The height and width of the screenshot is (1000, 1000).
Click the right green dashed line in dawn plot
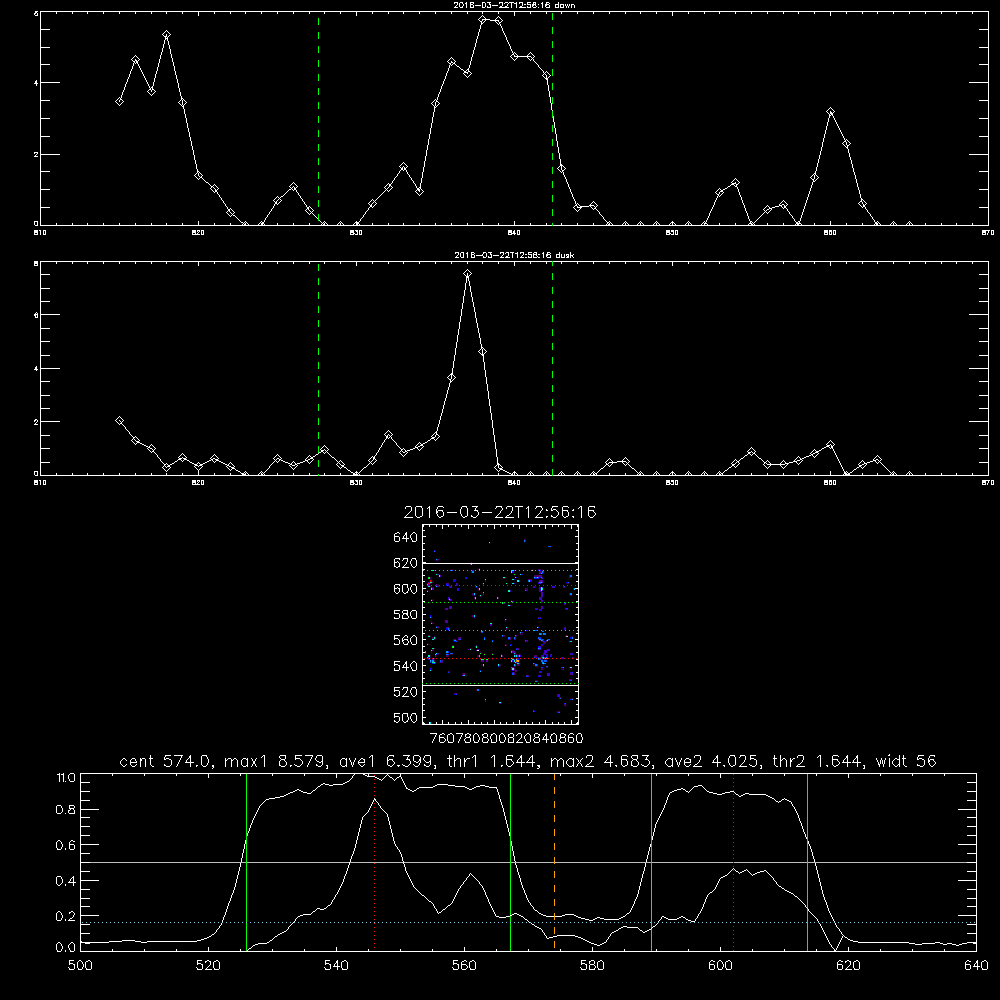click(x=552, y=119)
